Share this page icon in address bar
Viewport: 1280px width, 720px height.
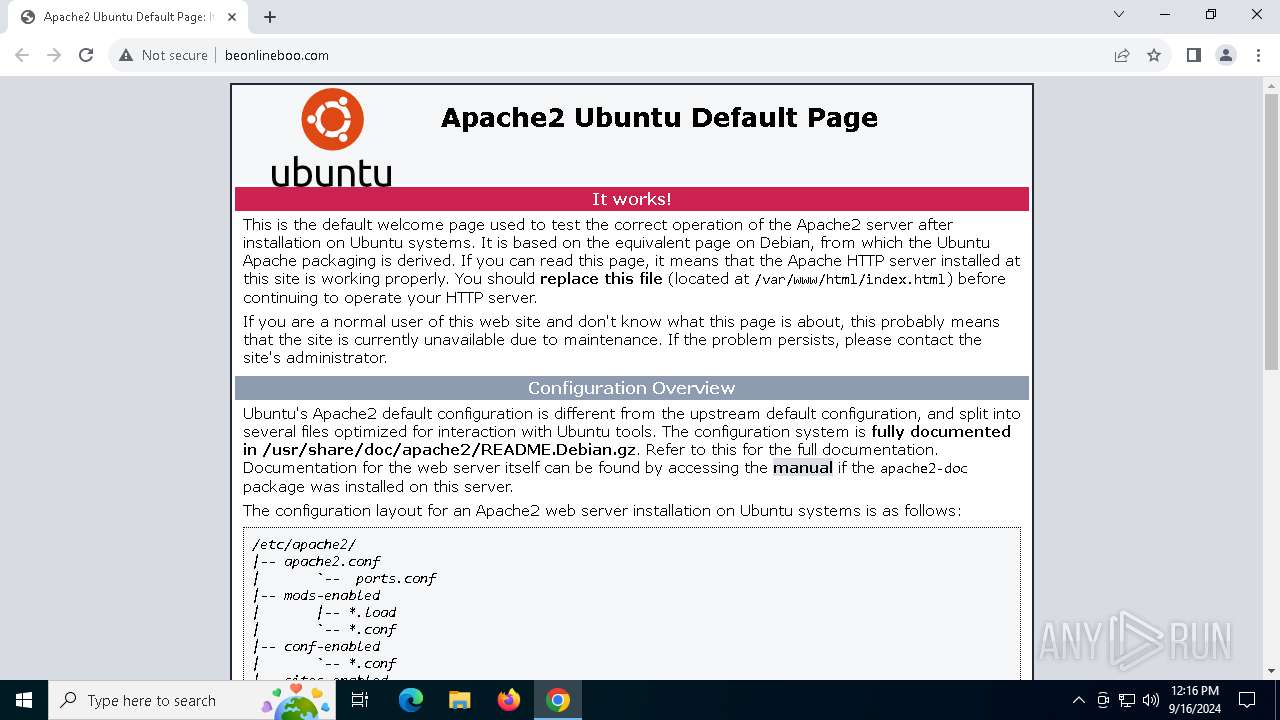[1122, 55]
